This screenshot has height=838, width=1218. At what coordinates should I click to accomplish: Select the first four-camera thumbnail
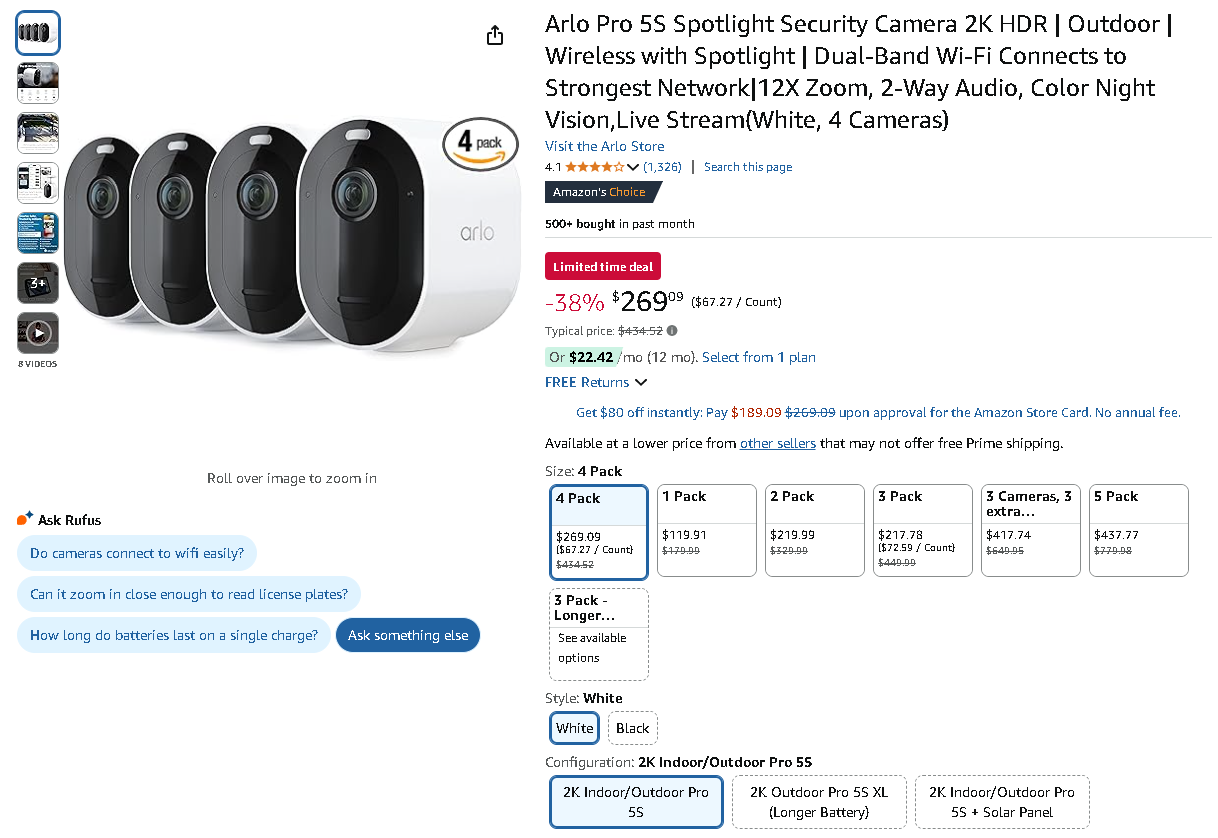tap(38, 33)
